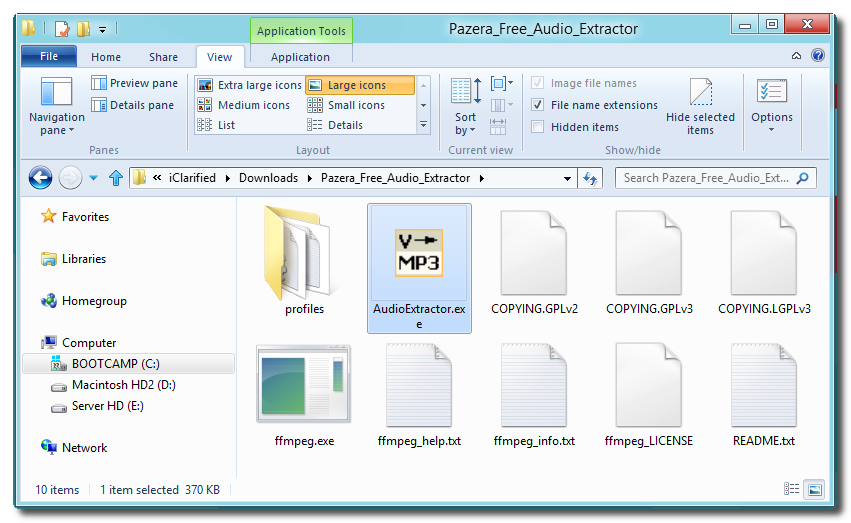Screen dimensions: 851x523
Task: Switch to large thumbnails via status bar icon
Action: coord(814,489)
